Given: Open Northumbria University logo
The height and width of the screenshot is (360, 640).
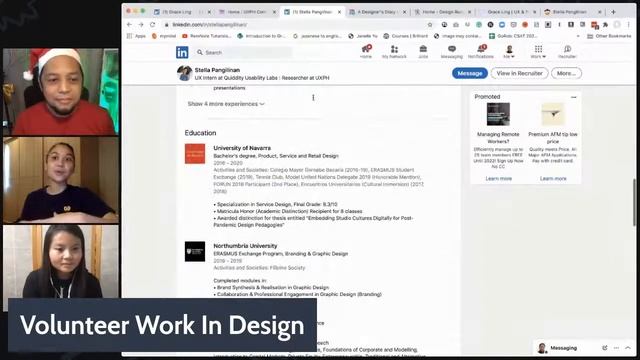Looking at the screenshot, I should [195, 251].
